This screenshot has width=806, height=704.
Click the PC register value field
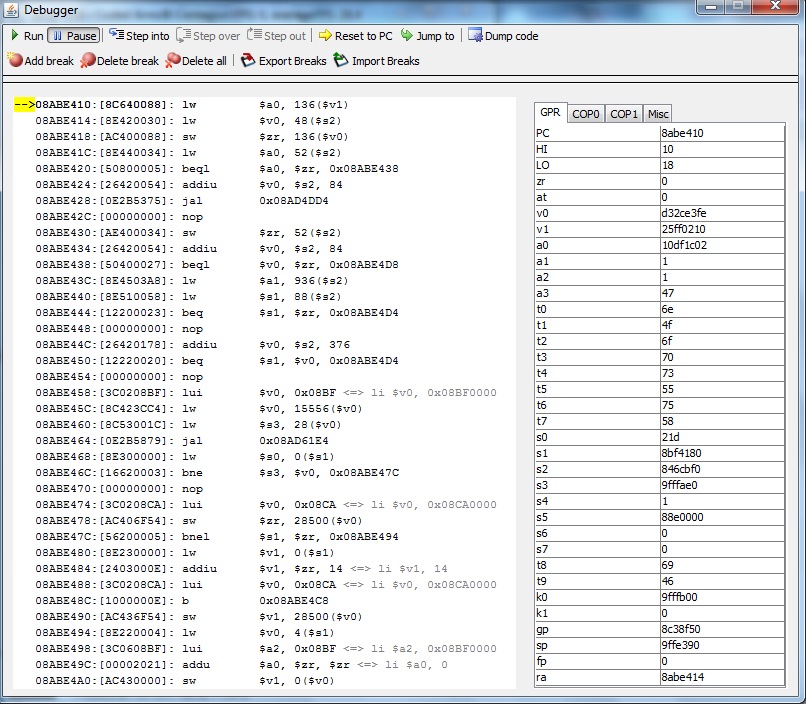click(721, 133)
